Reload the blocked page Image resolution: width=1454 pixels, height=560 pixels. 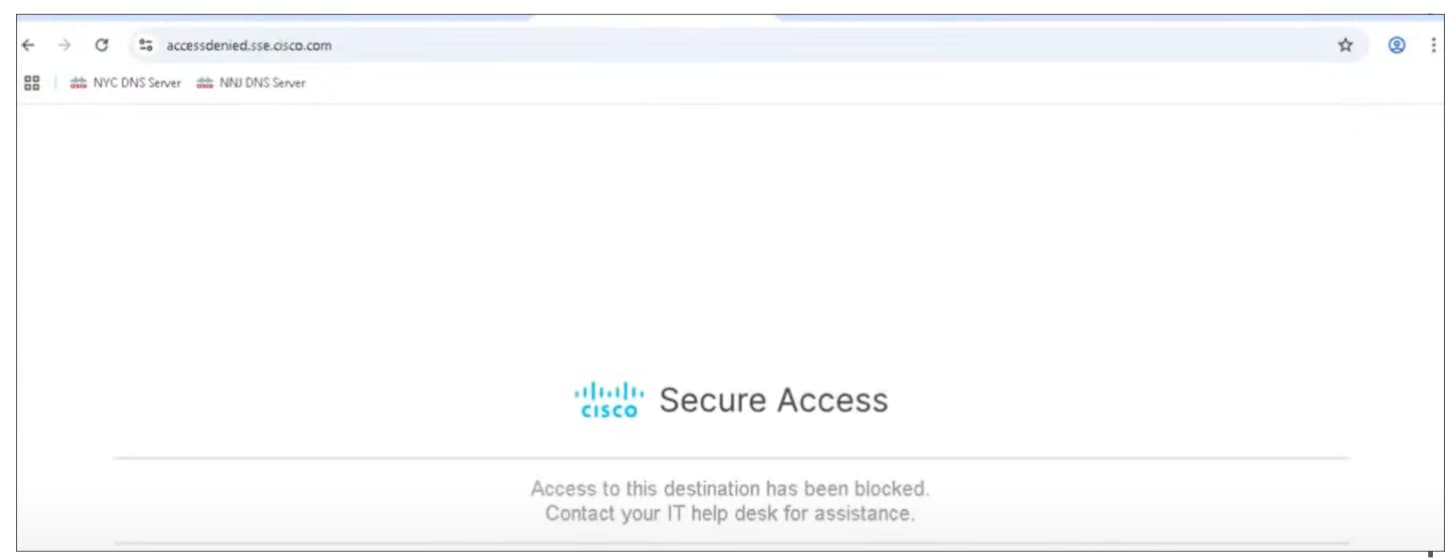[101, 45]
